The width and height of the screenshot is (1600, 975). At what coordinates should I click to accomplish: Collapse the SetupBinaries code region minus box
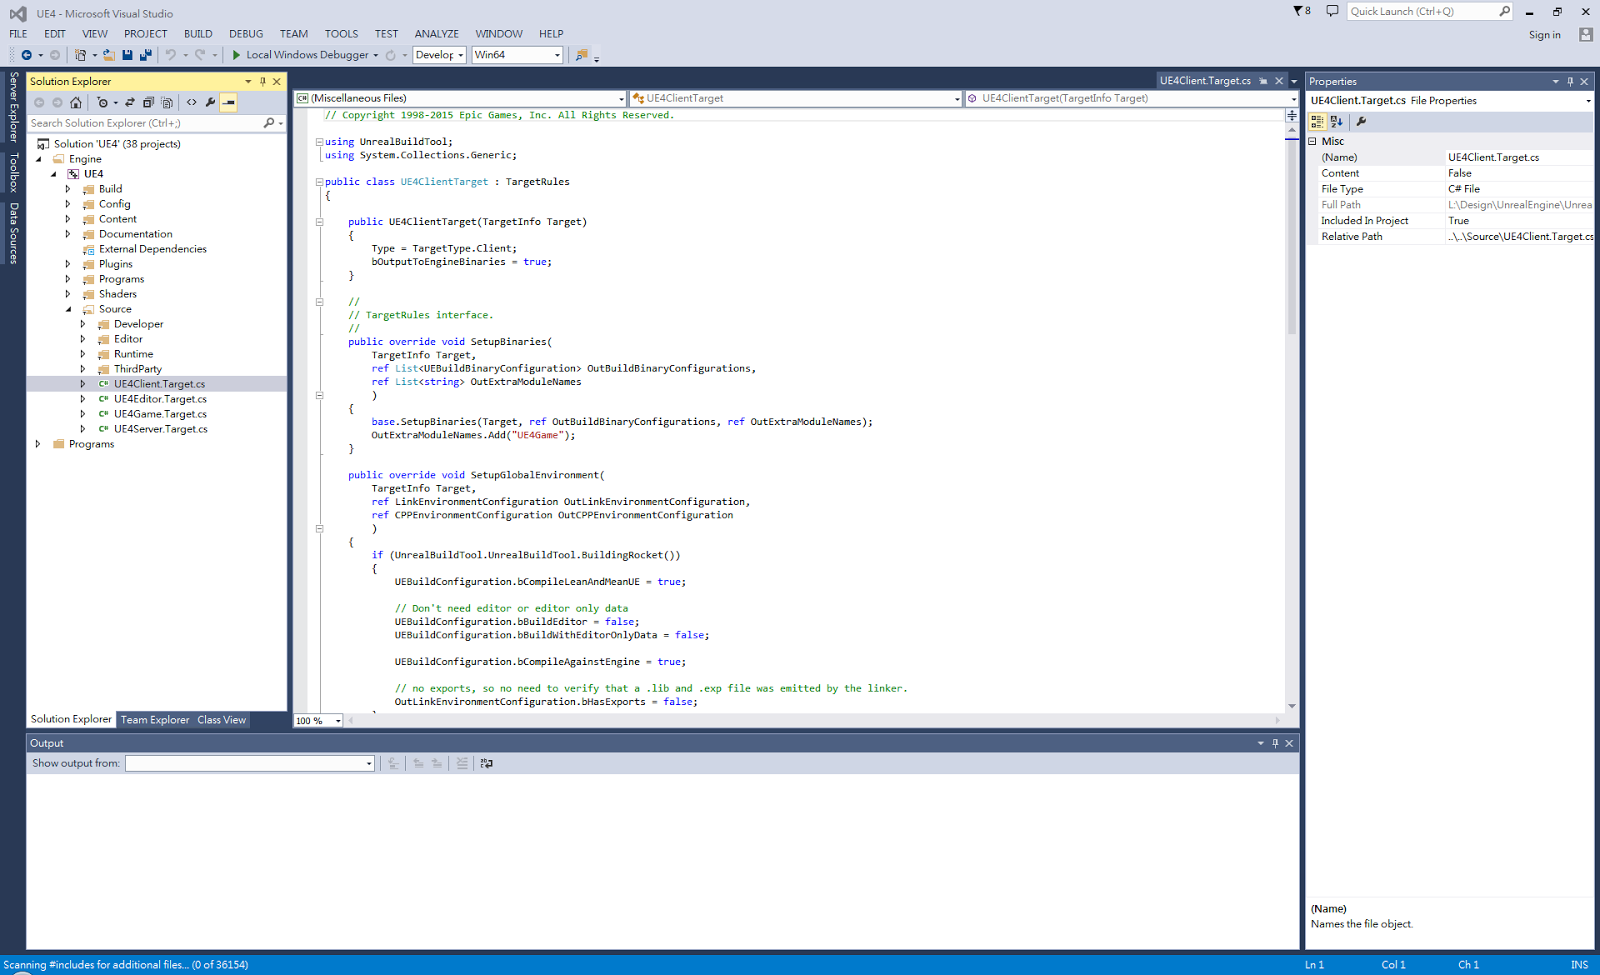click(x=319, y=395)
